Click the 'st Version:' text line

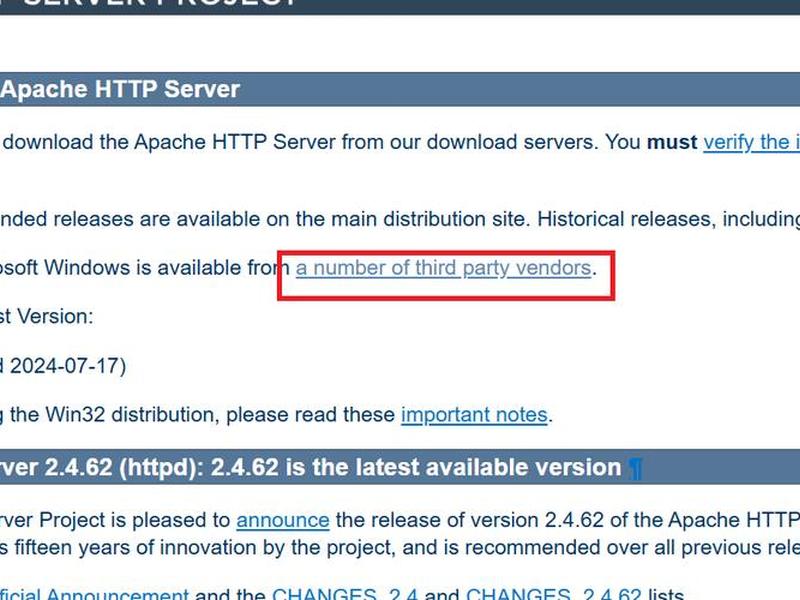click(x=46, y=317)
